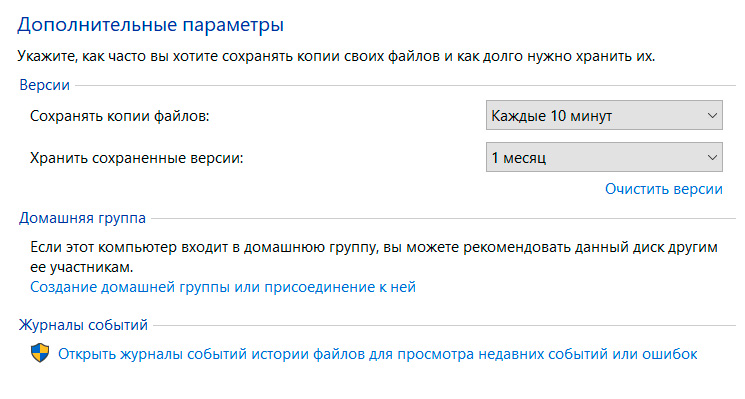This screenshot has height=399, width=745.
Task: Click the "Очистить версии" link
Action: [x=663, y=189]
